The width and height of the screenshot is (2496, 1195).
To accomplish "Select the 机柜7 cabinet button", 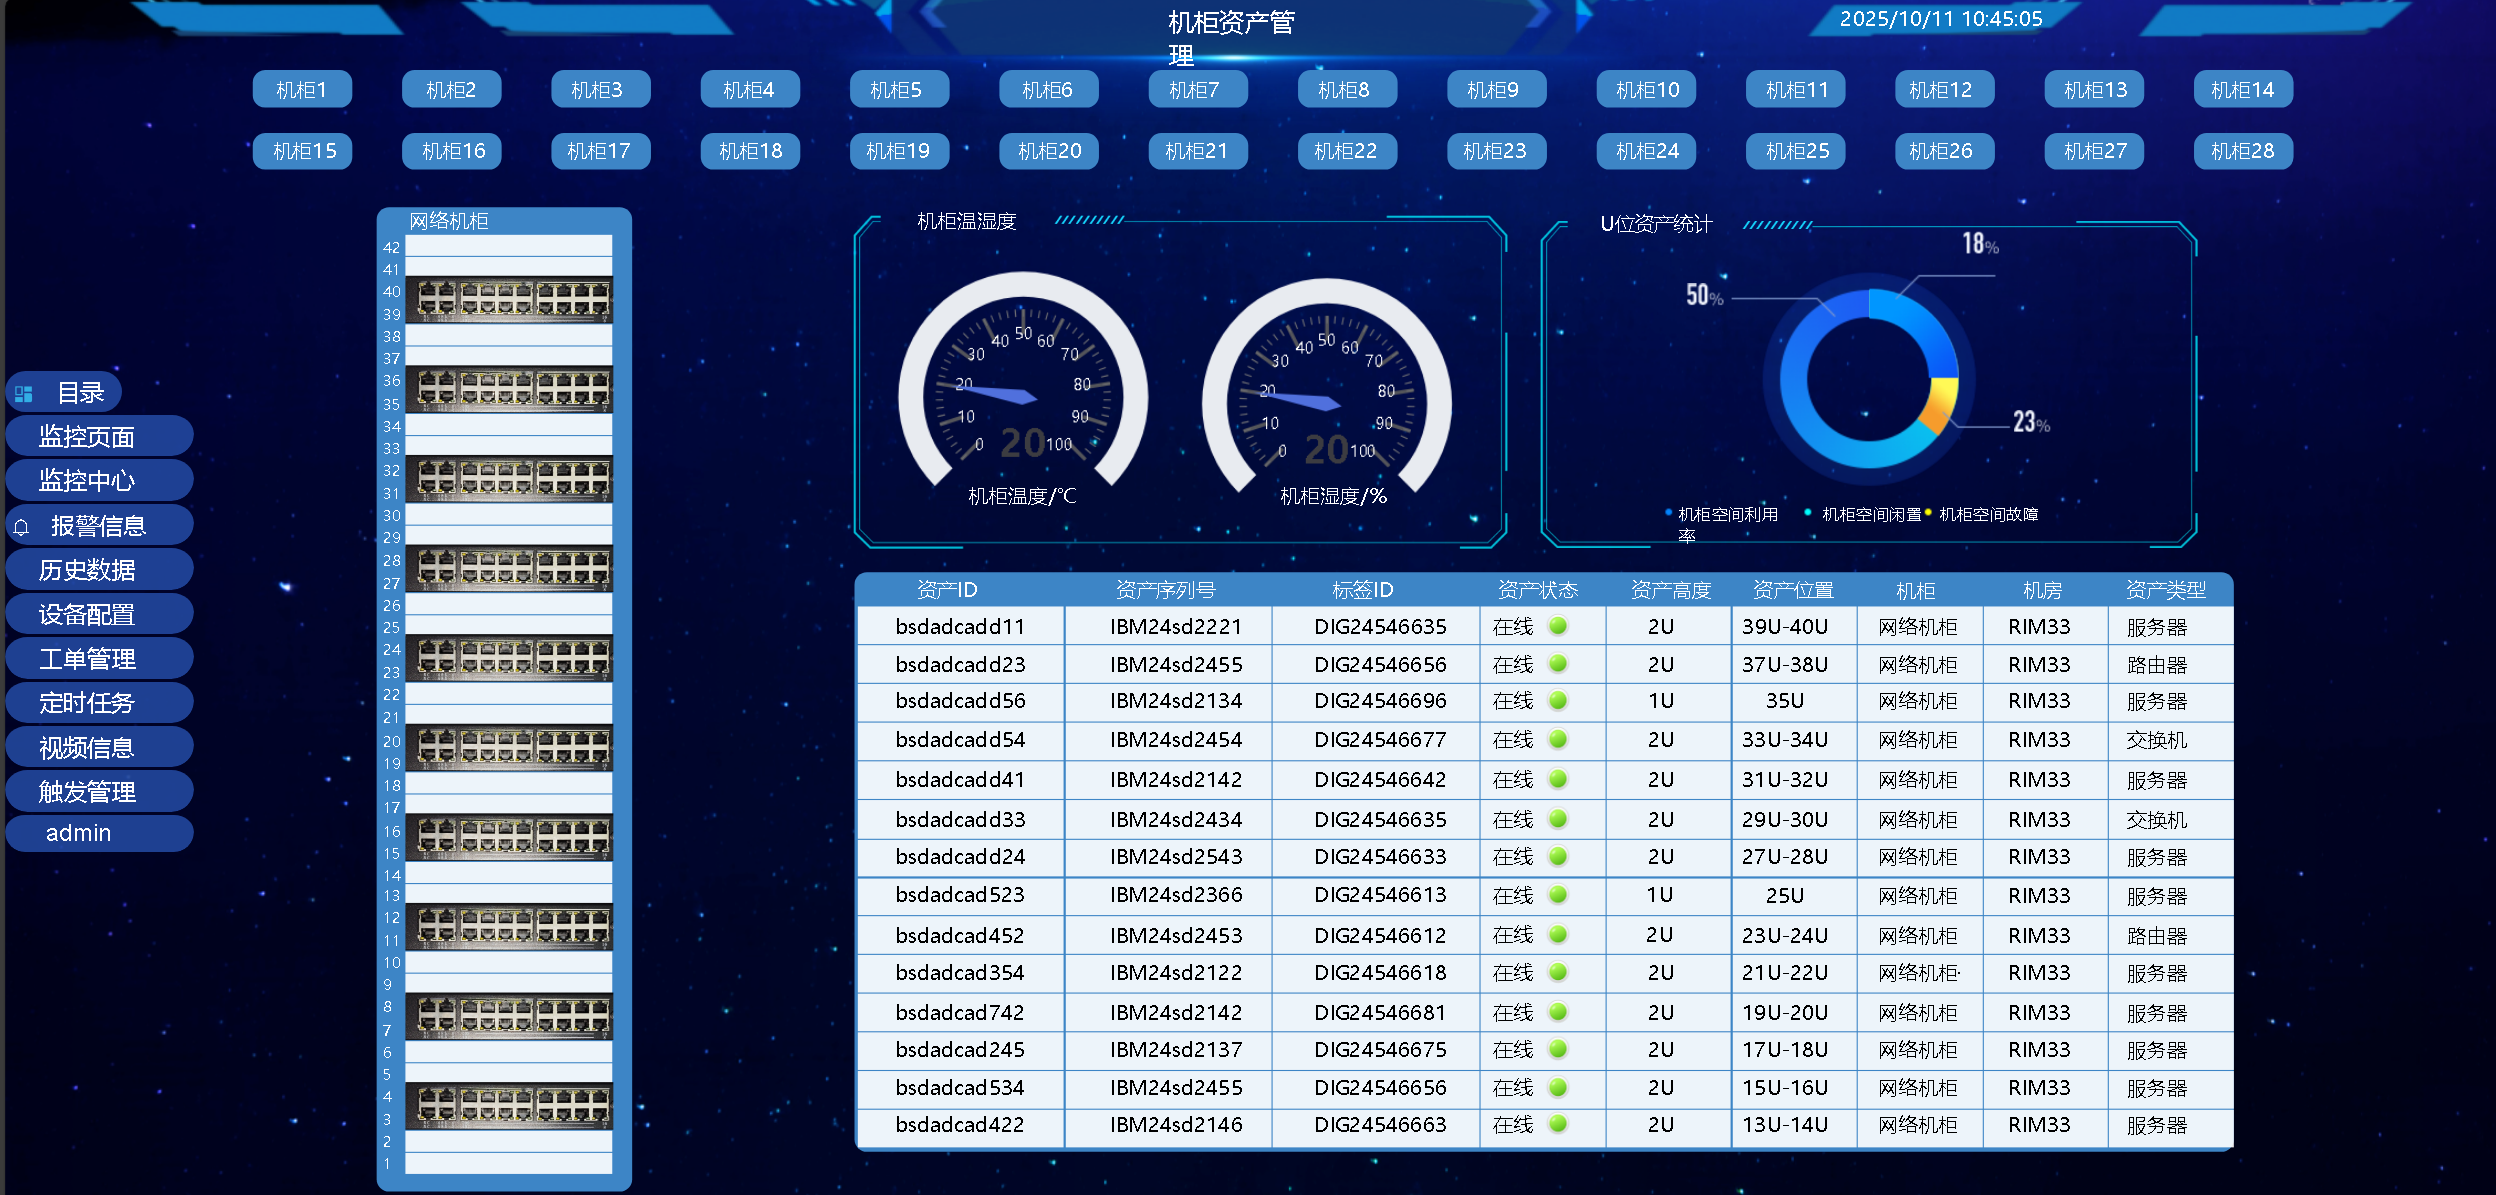I will [x=1195, y=90].
